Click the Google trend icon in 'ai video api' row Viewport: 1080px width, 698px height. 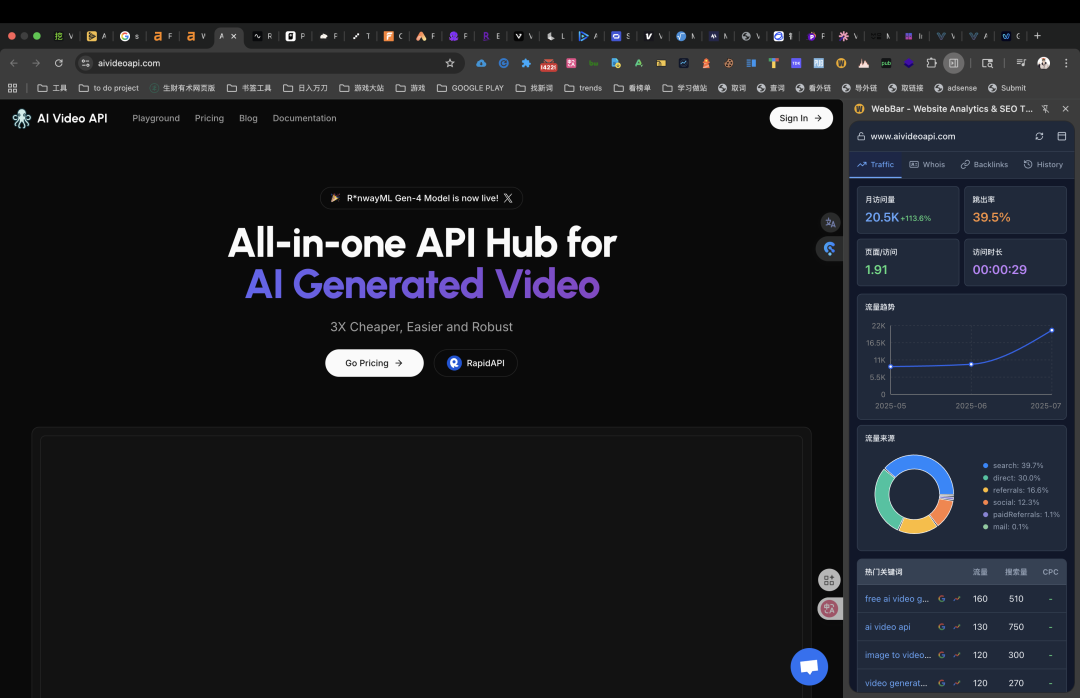pyautogui.click(x=956, y=627)
